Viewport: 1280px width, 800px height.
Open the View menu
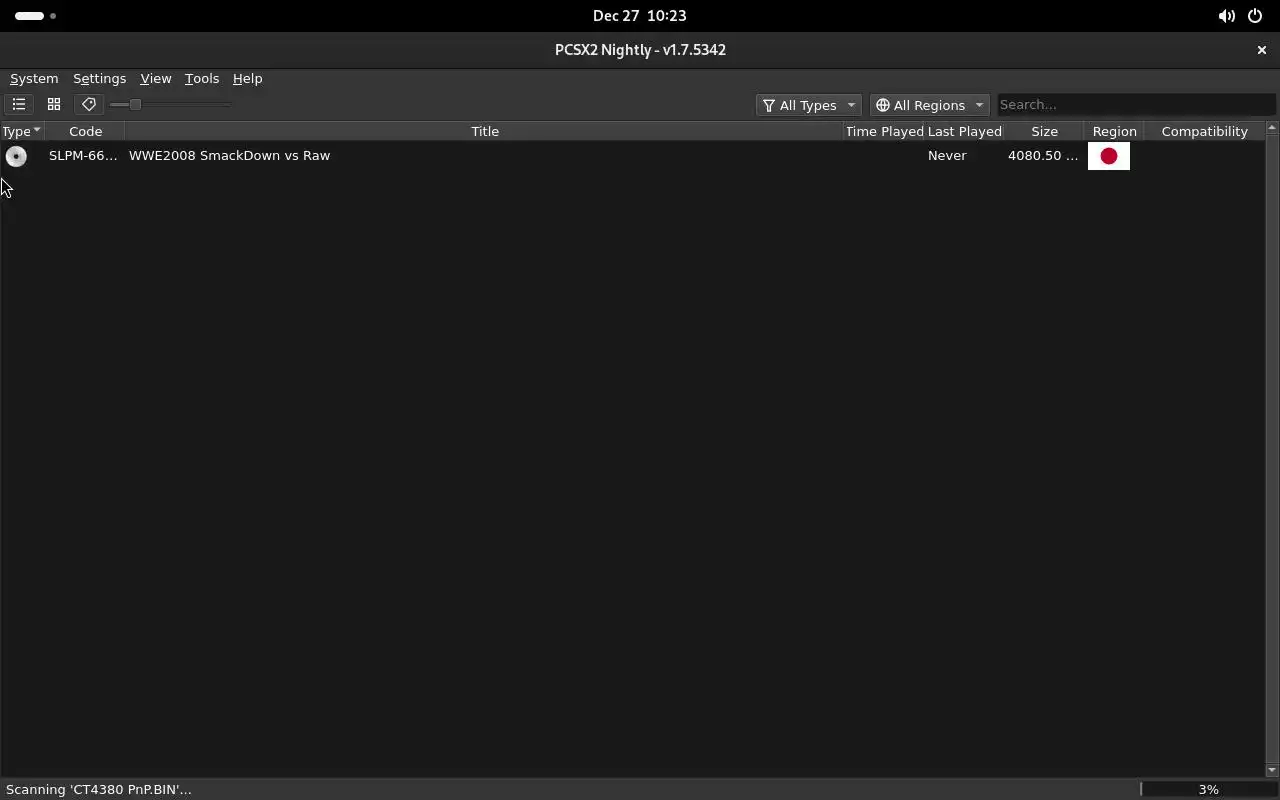(x=156, y=78)
